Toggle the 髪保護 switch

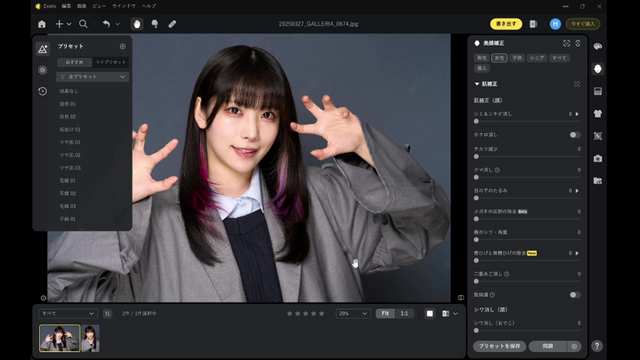pos(575,295)
